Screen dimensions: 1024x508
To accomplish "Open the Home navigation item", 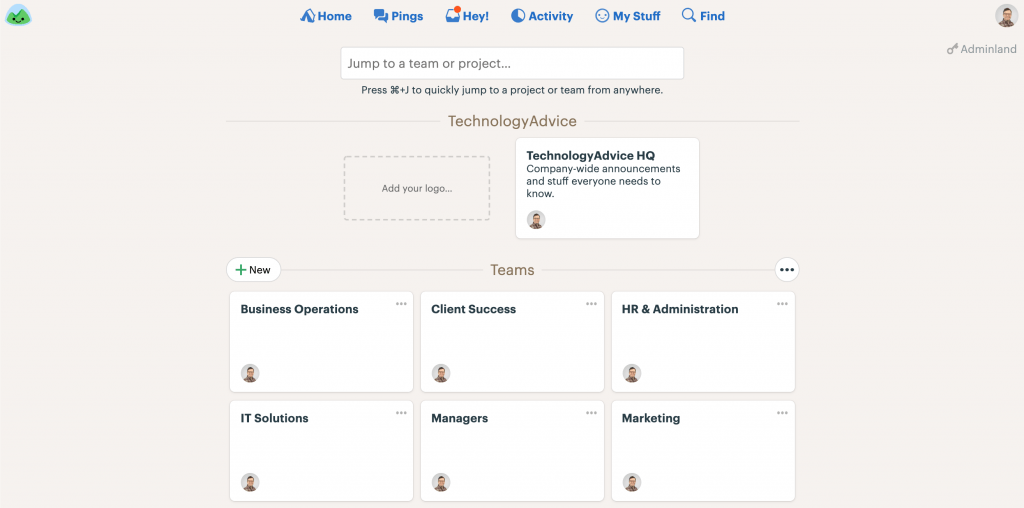I will 326,16.
